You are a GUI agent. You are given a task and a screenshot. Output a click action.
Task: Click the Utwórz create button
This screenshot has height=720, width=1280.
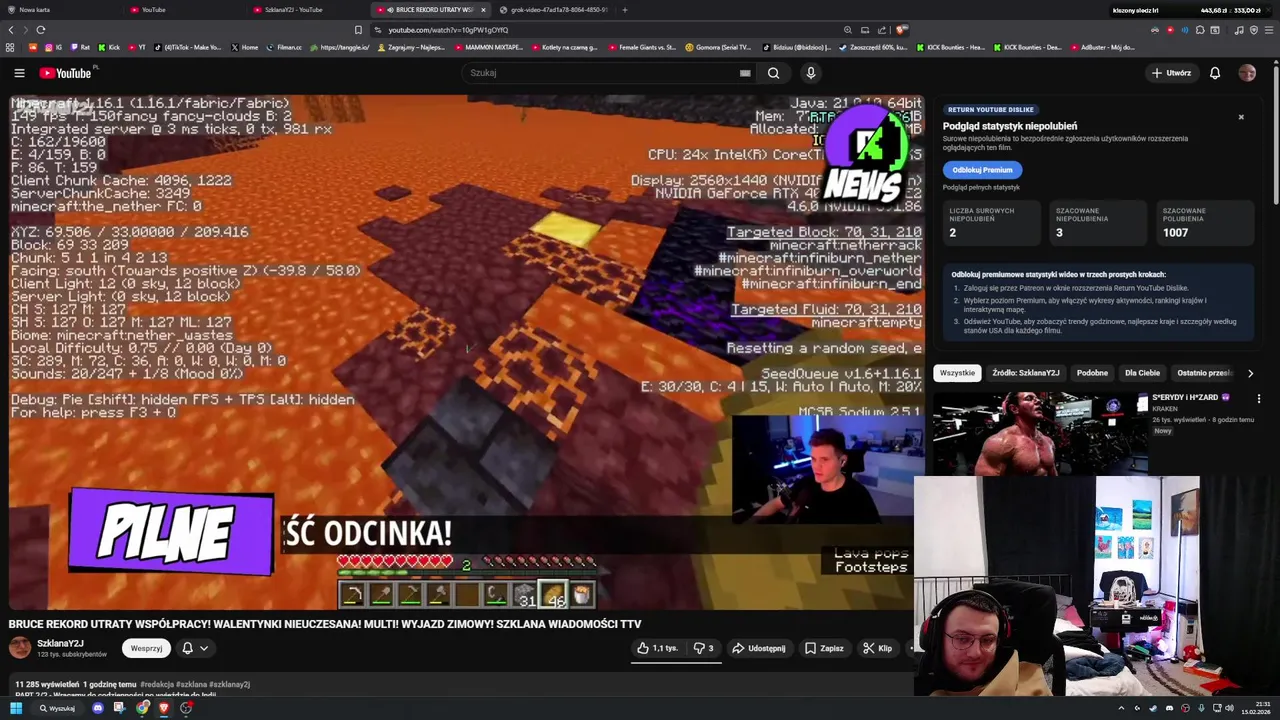click(x=1171, y=73)
